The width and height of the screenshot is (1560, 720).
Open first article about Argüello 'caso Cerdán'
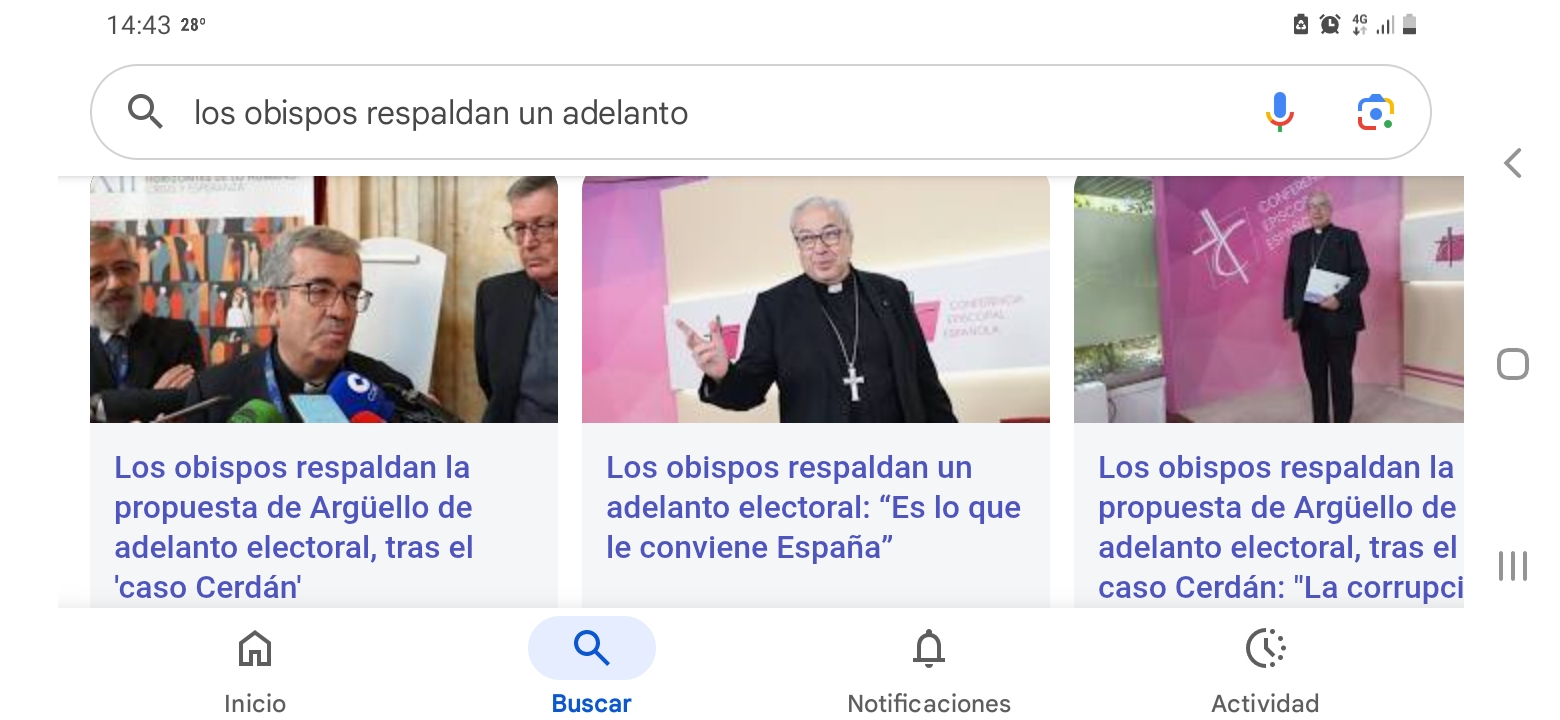(294, 527)
